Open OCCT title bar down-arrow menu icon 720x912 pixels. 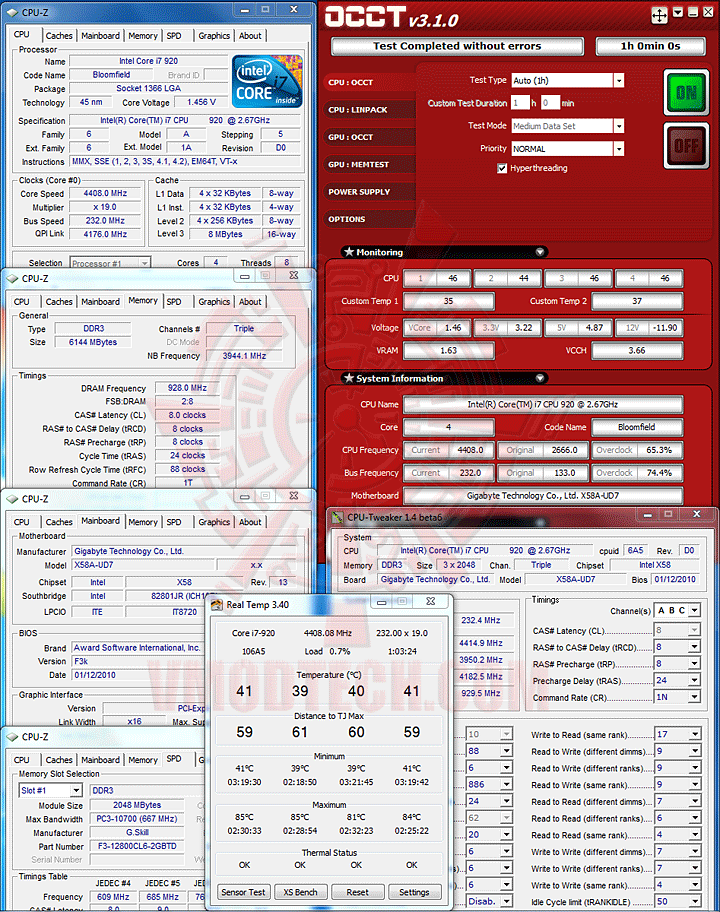678,12
